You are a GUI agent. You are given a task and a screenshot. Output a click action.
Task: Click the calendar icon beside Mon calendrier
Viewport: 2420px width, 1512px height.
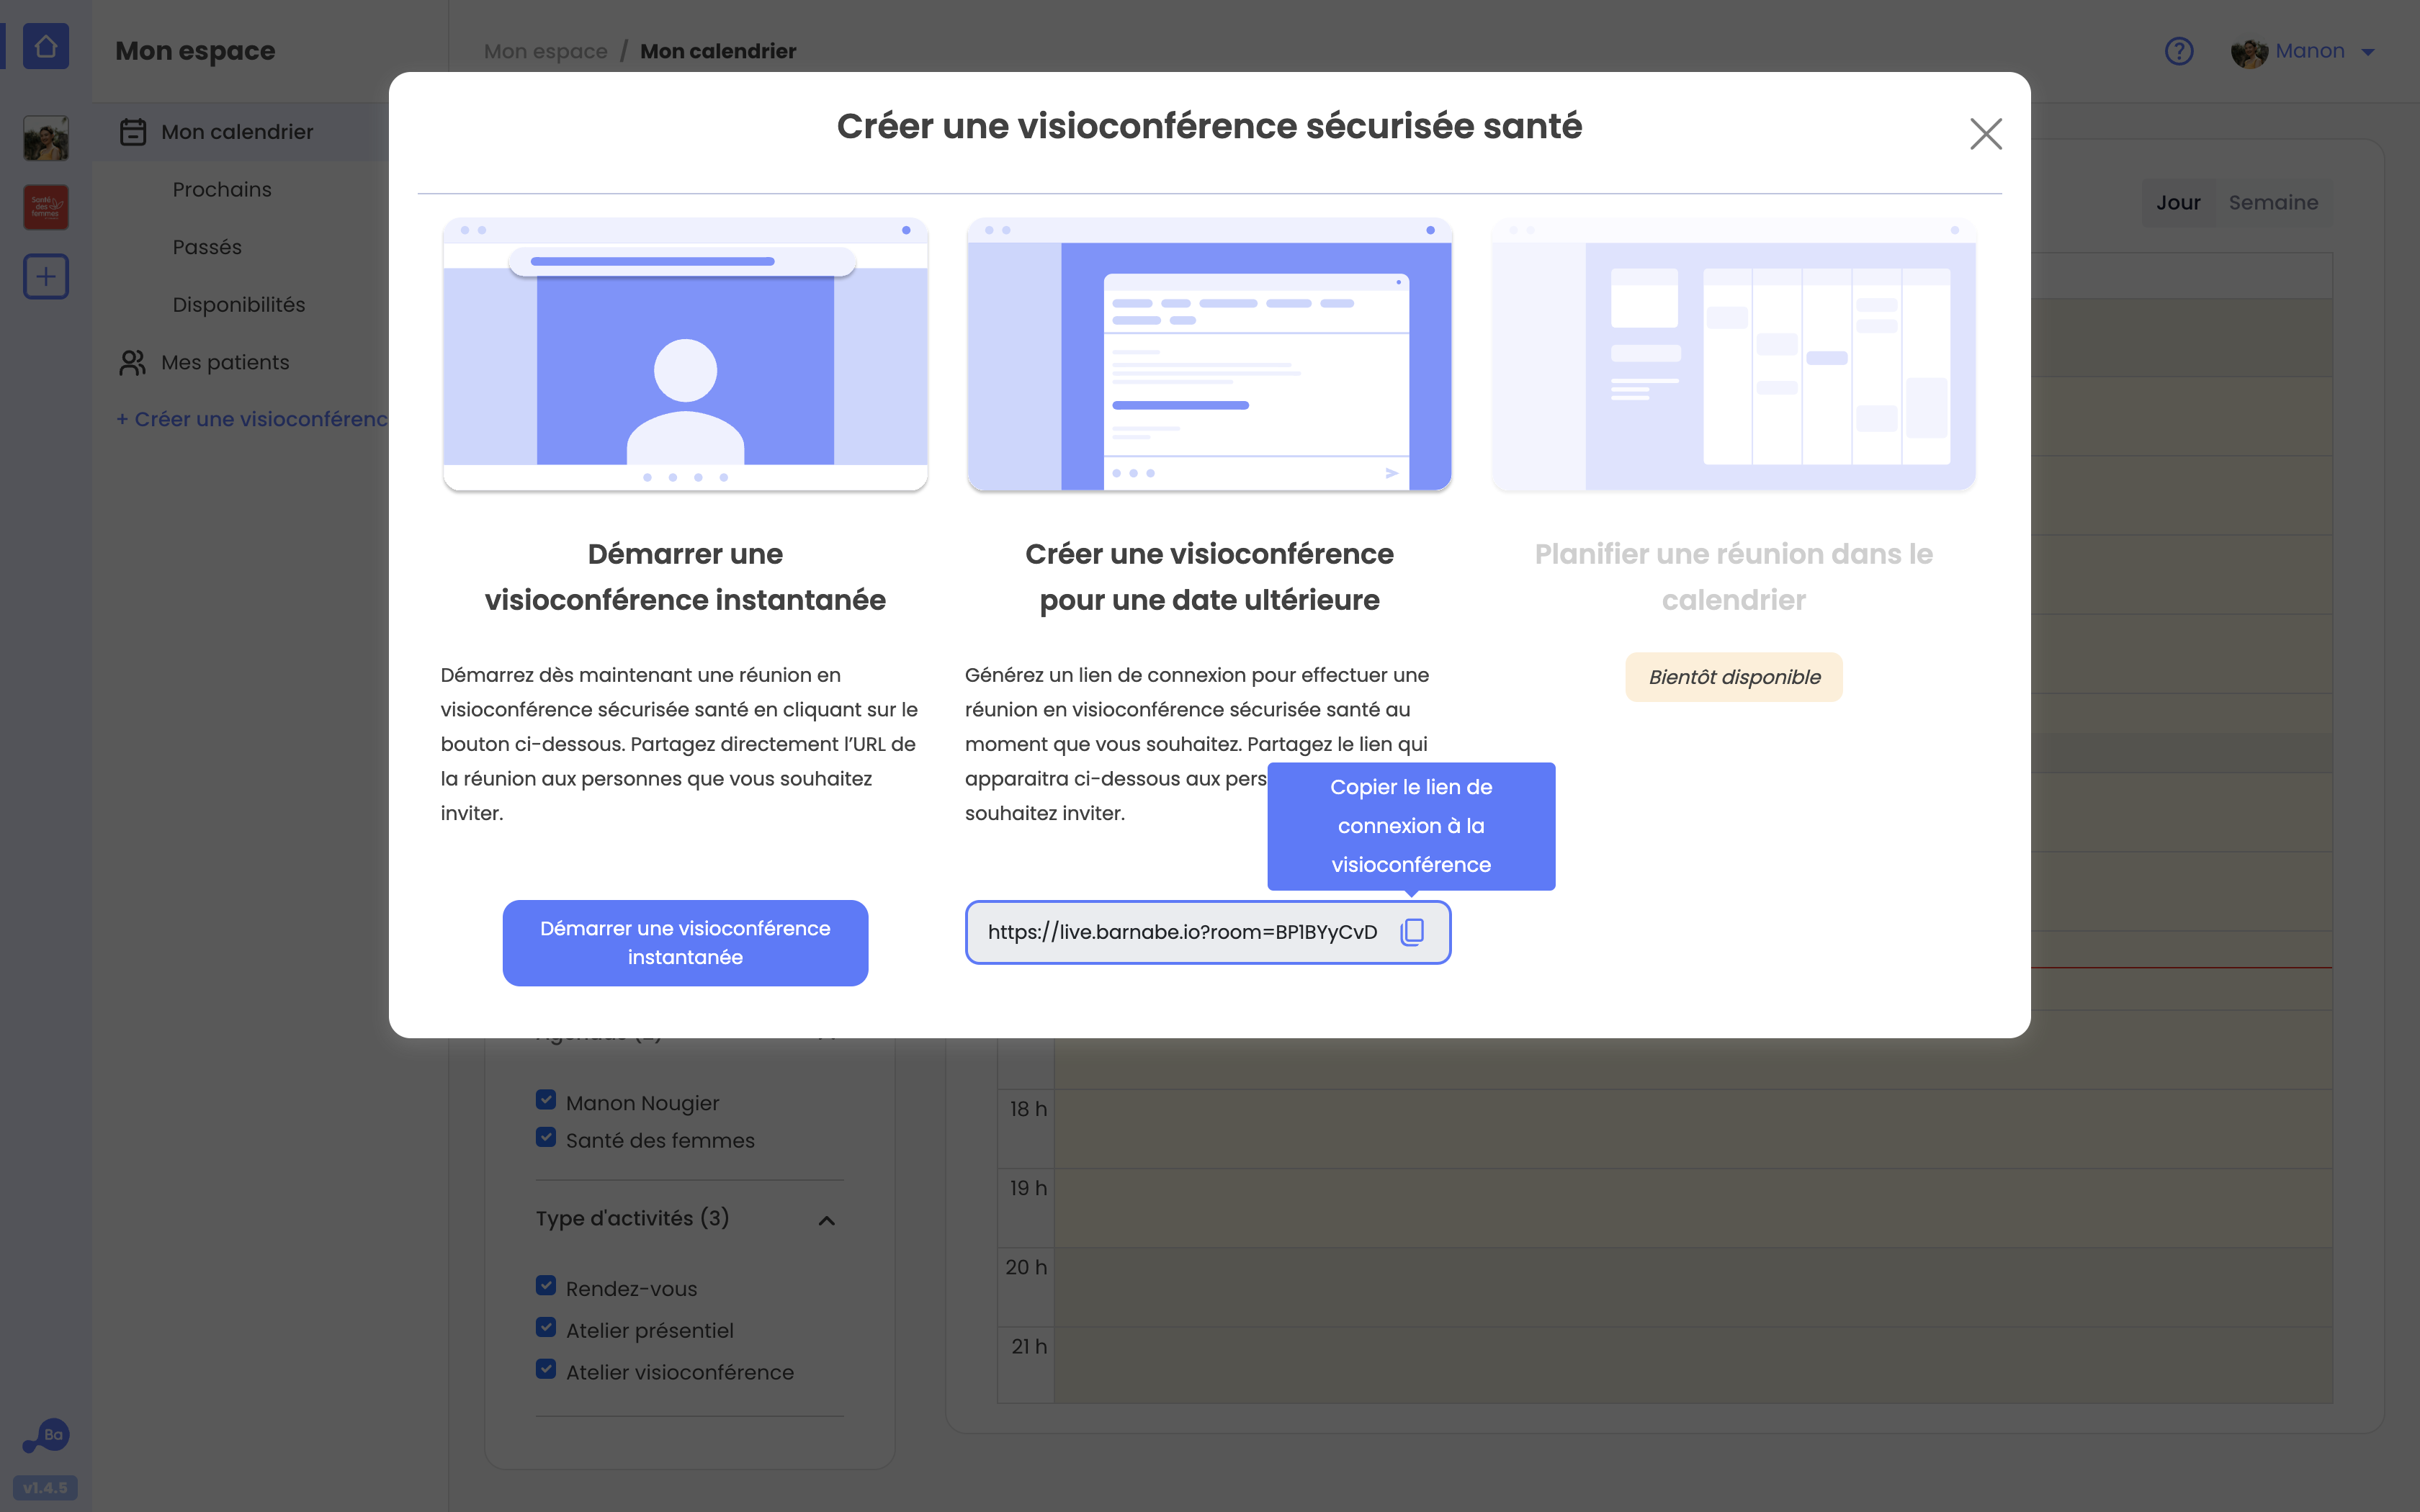(133, 132)
